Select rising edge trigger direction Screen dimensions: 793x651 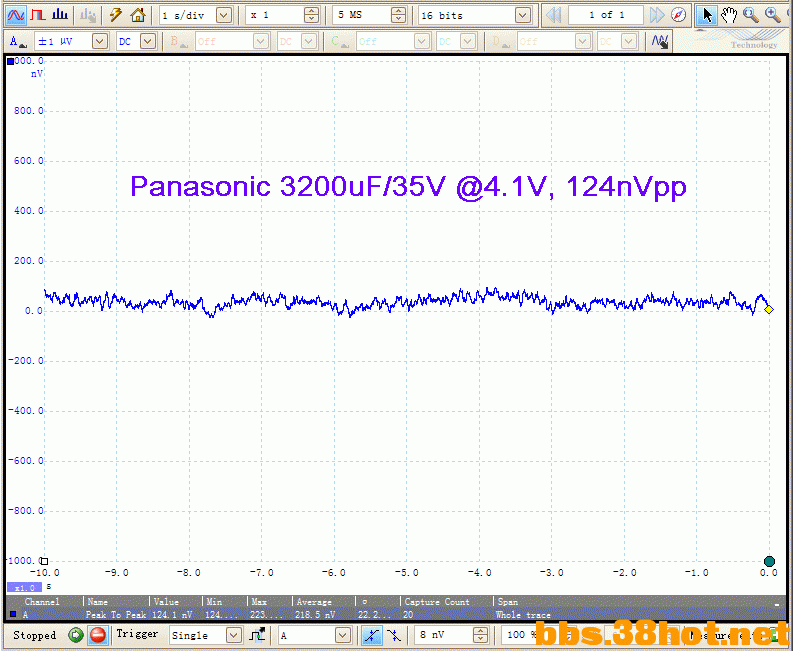372,635
